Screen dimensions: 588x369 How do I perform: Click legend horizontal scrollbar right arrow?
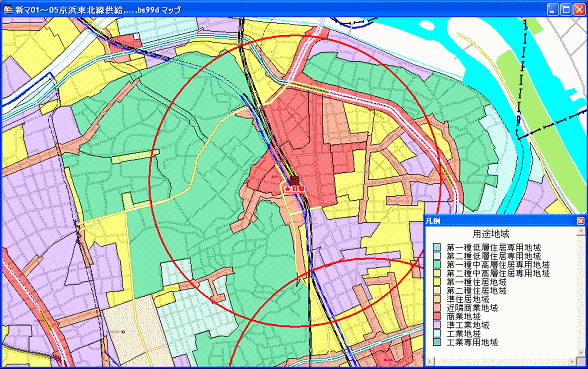[x=573, y=362]
